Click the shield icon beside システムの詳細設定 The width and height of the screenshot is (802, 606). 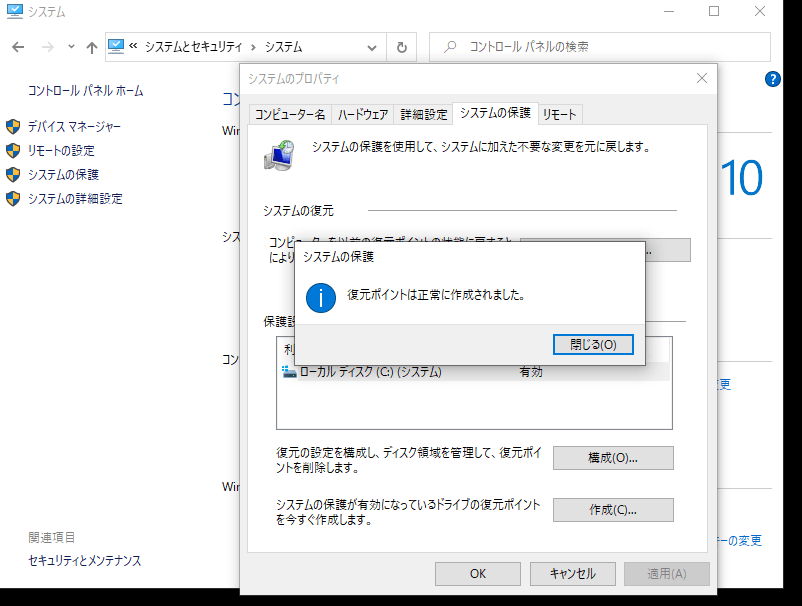[13, 199]
